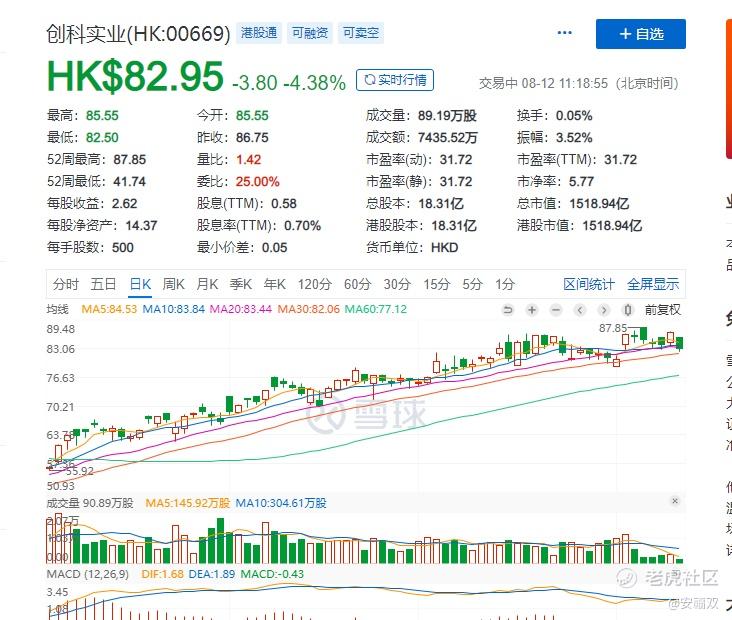Click the MA60:77.12 indicator label
This screenshot has width=732, height=620.
375,309
